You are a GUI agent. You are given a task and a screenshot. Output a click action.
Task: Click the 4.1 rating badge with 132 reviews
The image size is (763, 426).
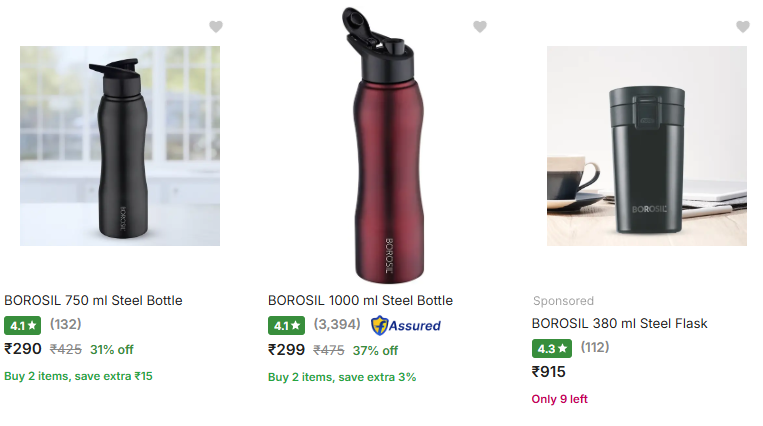point(22,325)
